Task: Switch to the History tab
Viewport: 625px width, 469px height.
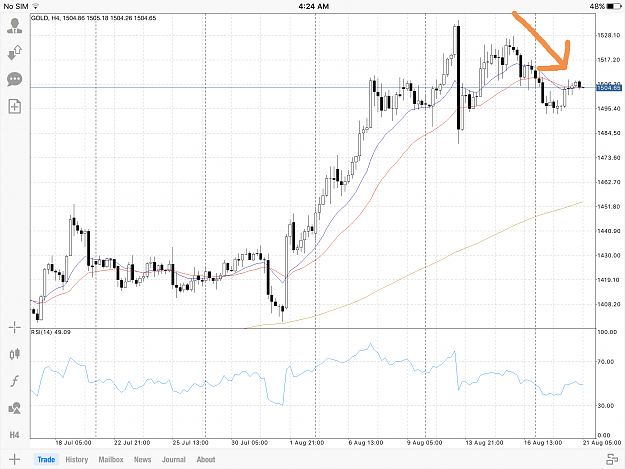Action: 77,459
